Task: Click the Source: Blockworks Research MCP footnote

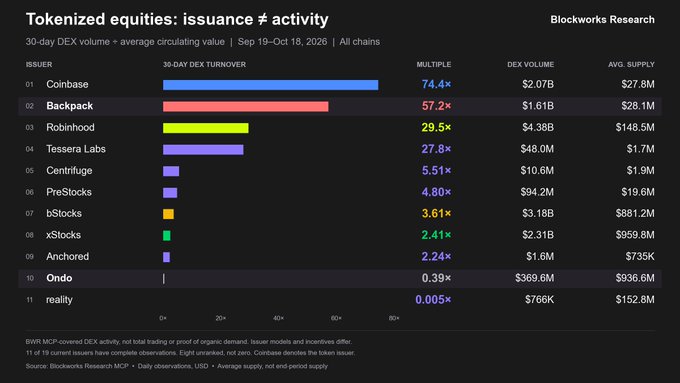Action: (177, 366)
